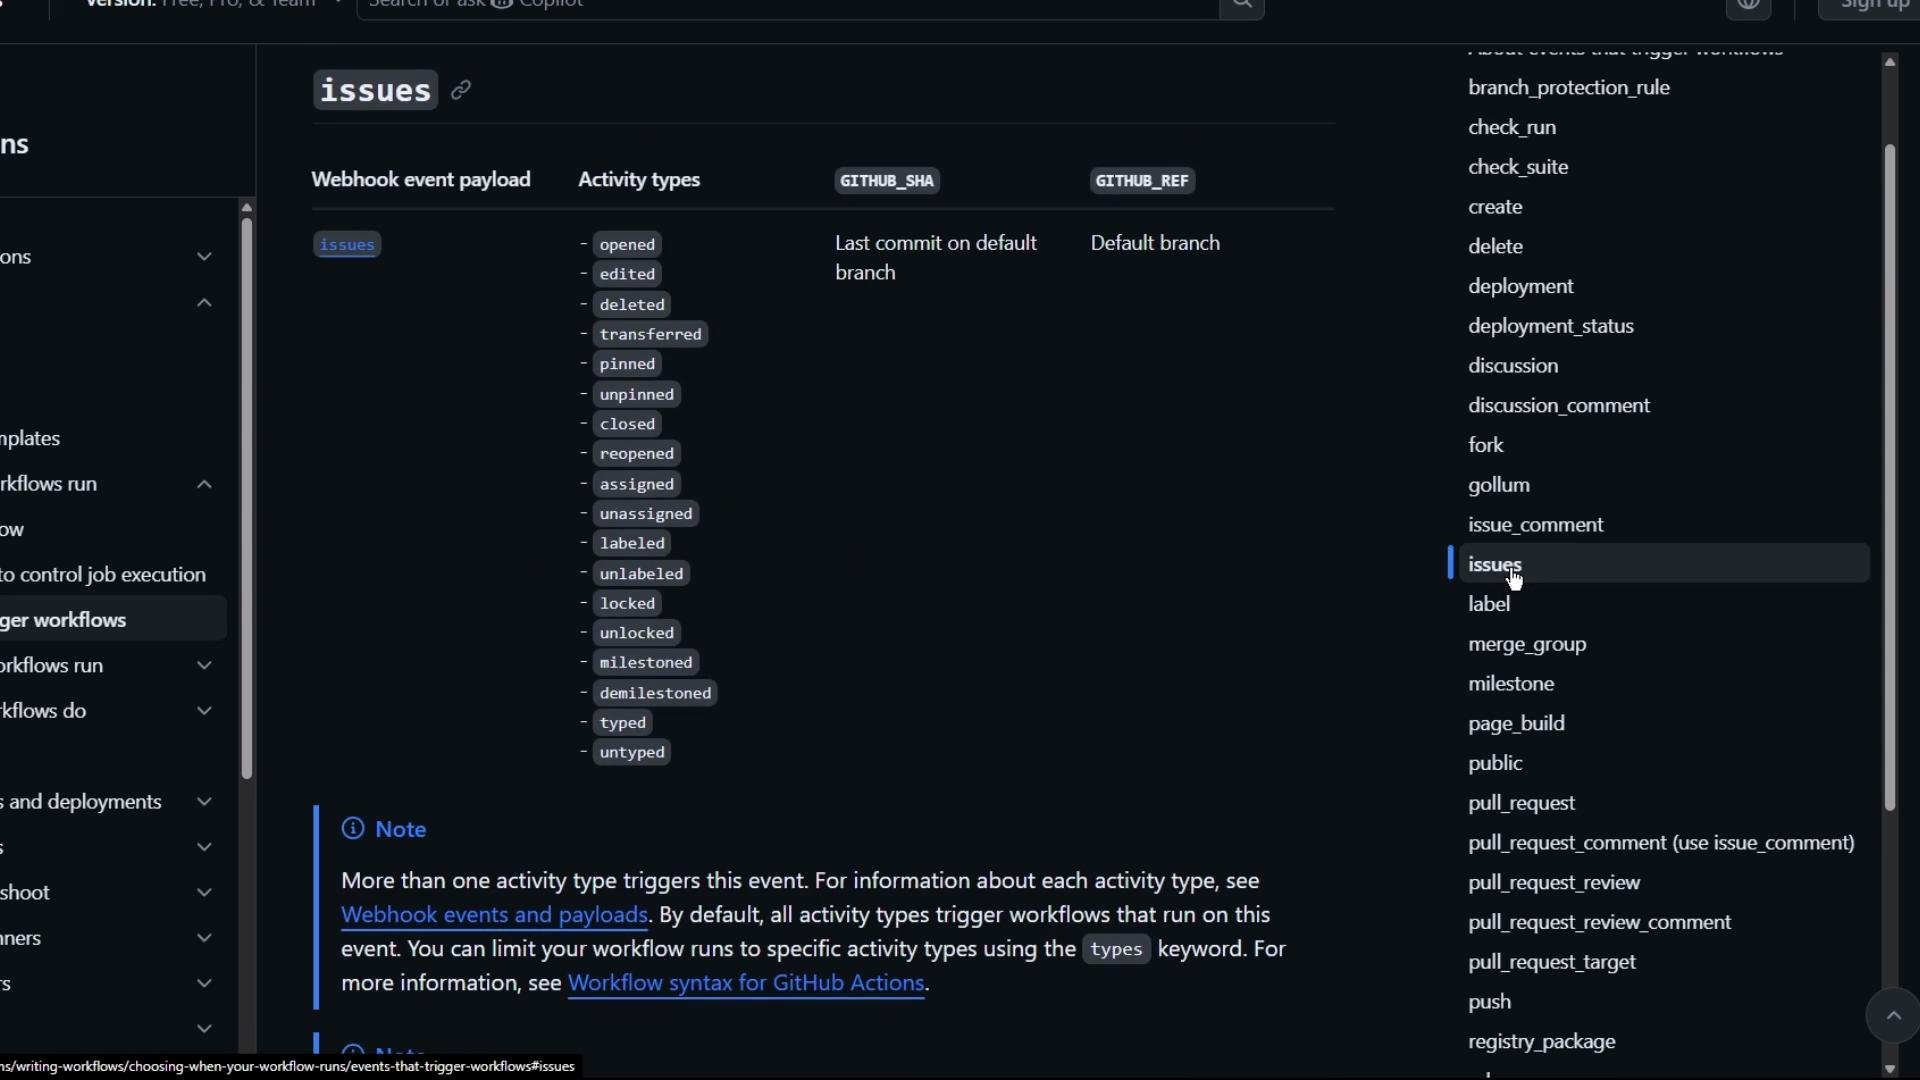Viewport: 1920px width, 1080px height.
Task: Jump to pull_request_review_comment in page outline
Action: pyautogui.click(x=1599, y=923)
